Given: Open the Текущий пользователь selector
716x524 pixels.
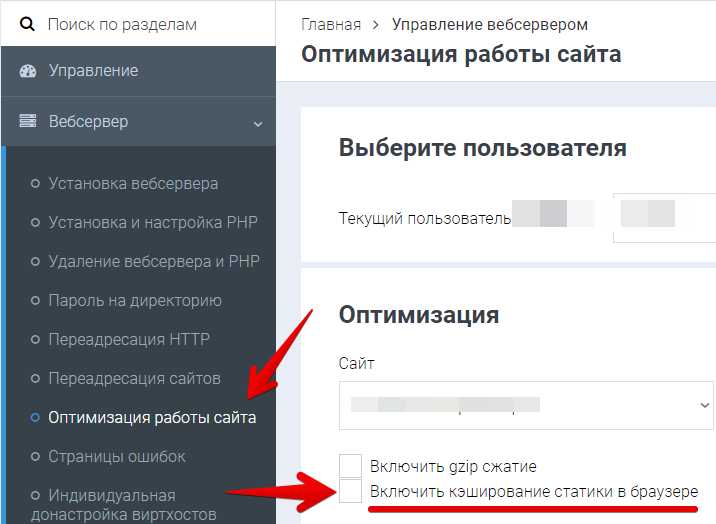Looking at the screenshot, I should pos(665,218).
